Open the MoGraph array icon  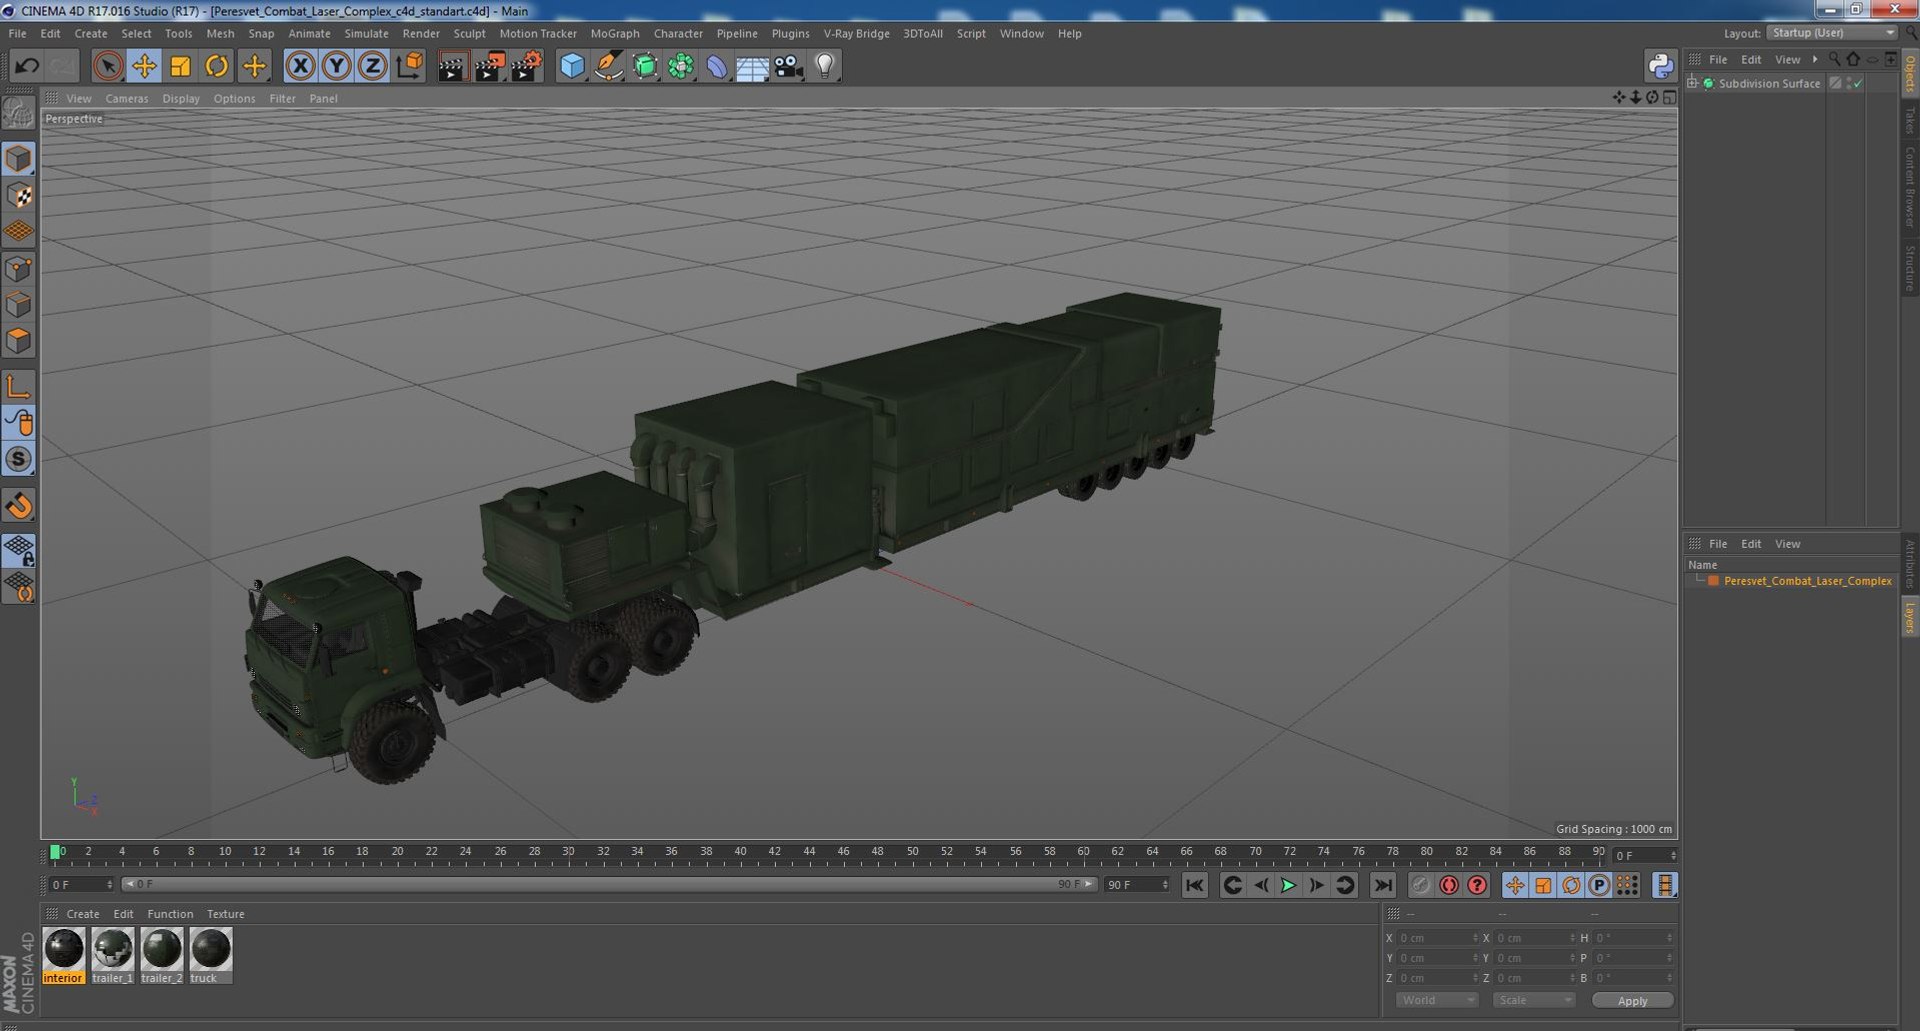click(681, 66)
